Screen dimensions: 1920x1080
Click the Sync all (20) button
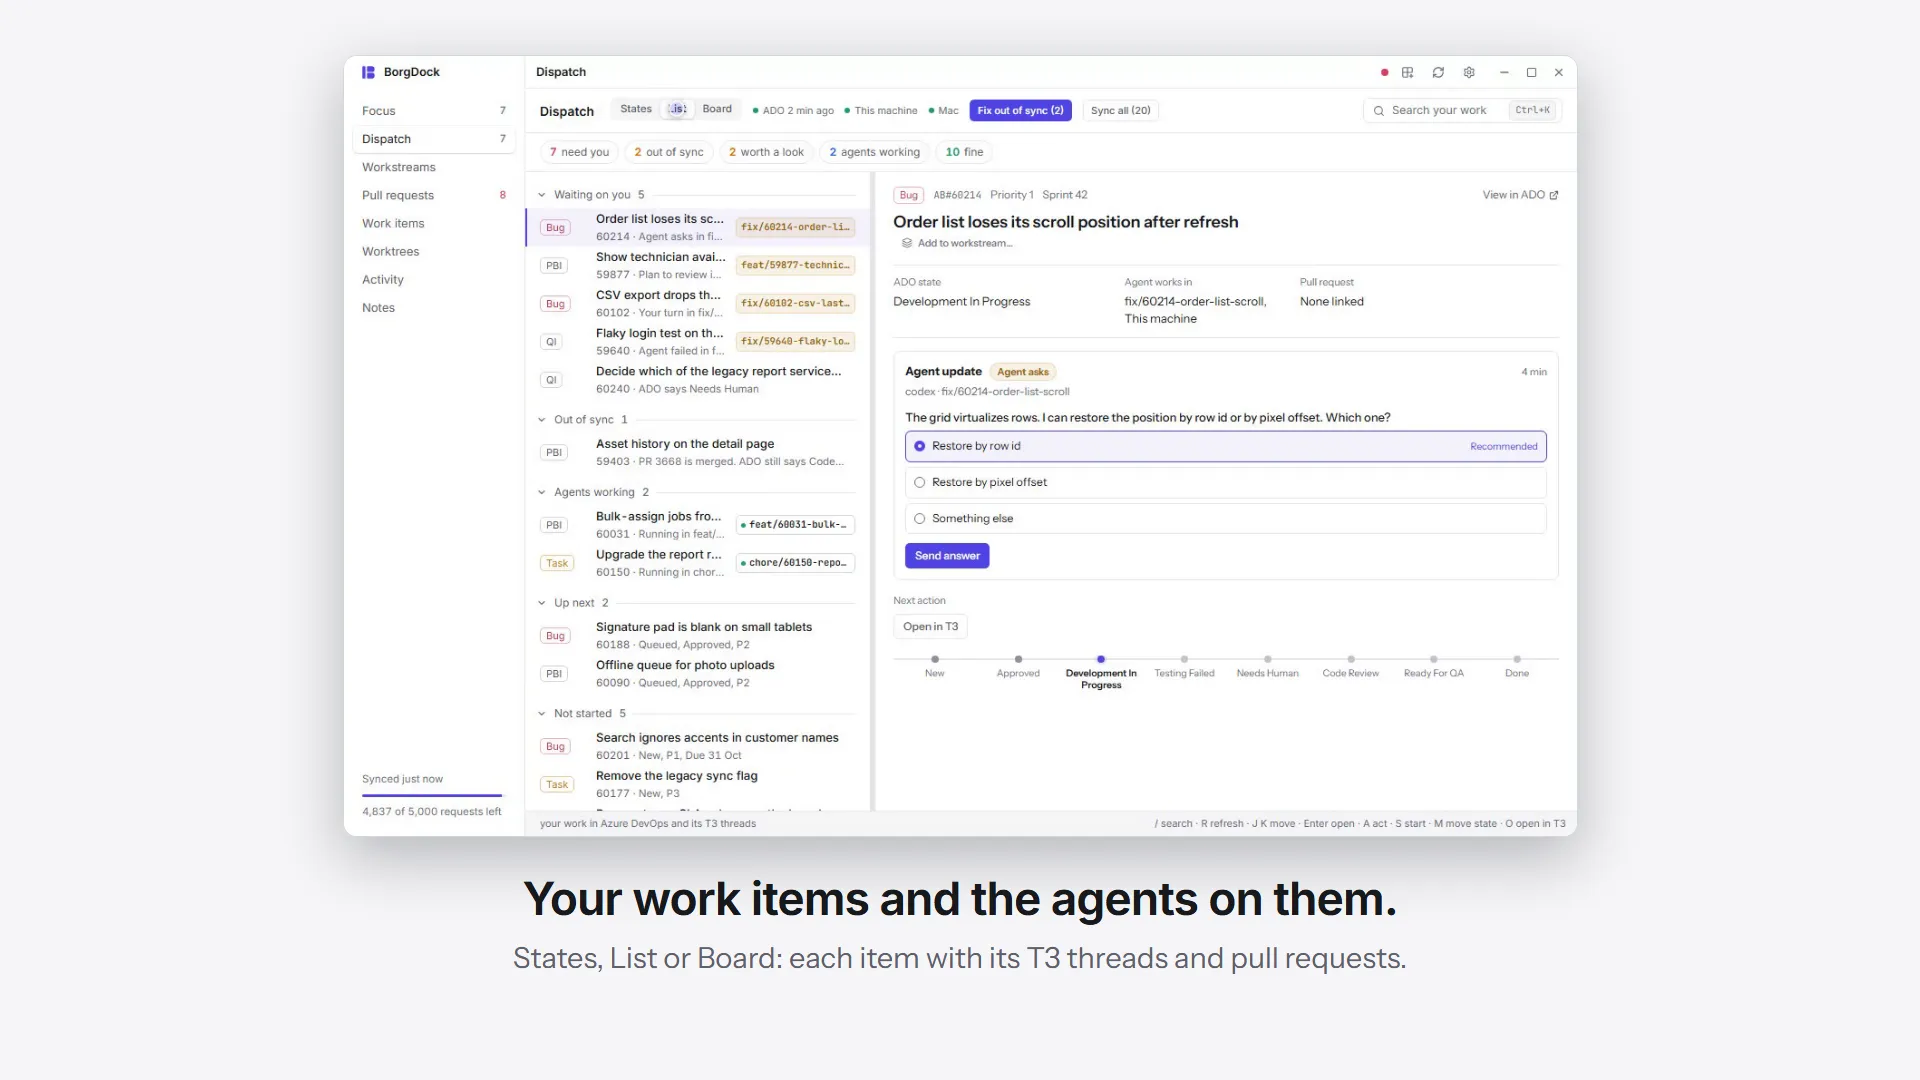pyautogui.click(x=1120, y=111)
